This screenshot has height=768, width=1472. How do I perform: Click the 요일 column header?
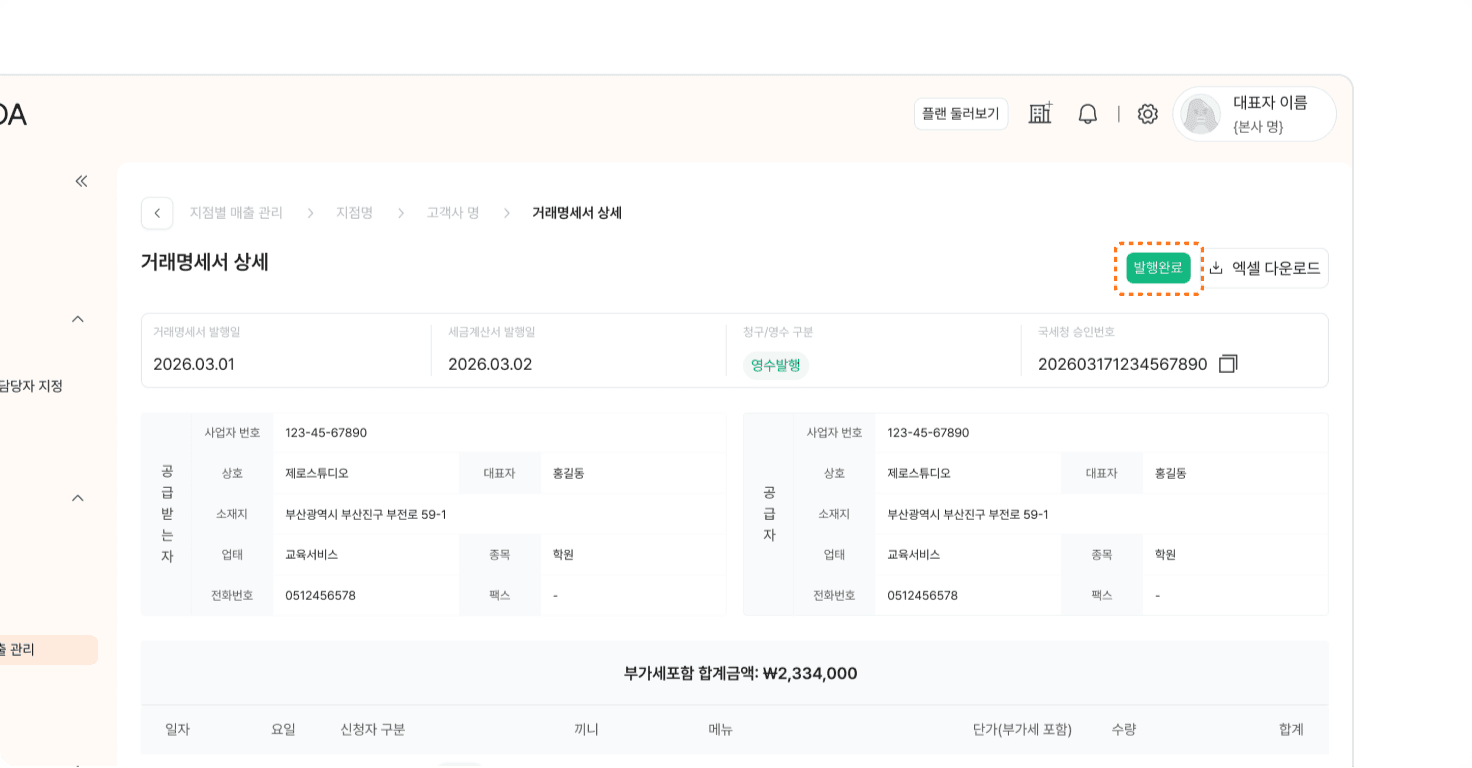tap(284, 730)
